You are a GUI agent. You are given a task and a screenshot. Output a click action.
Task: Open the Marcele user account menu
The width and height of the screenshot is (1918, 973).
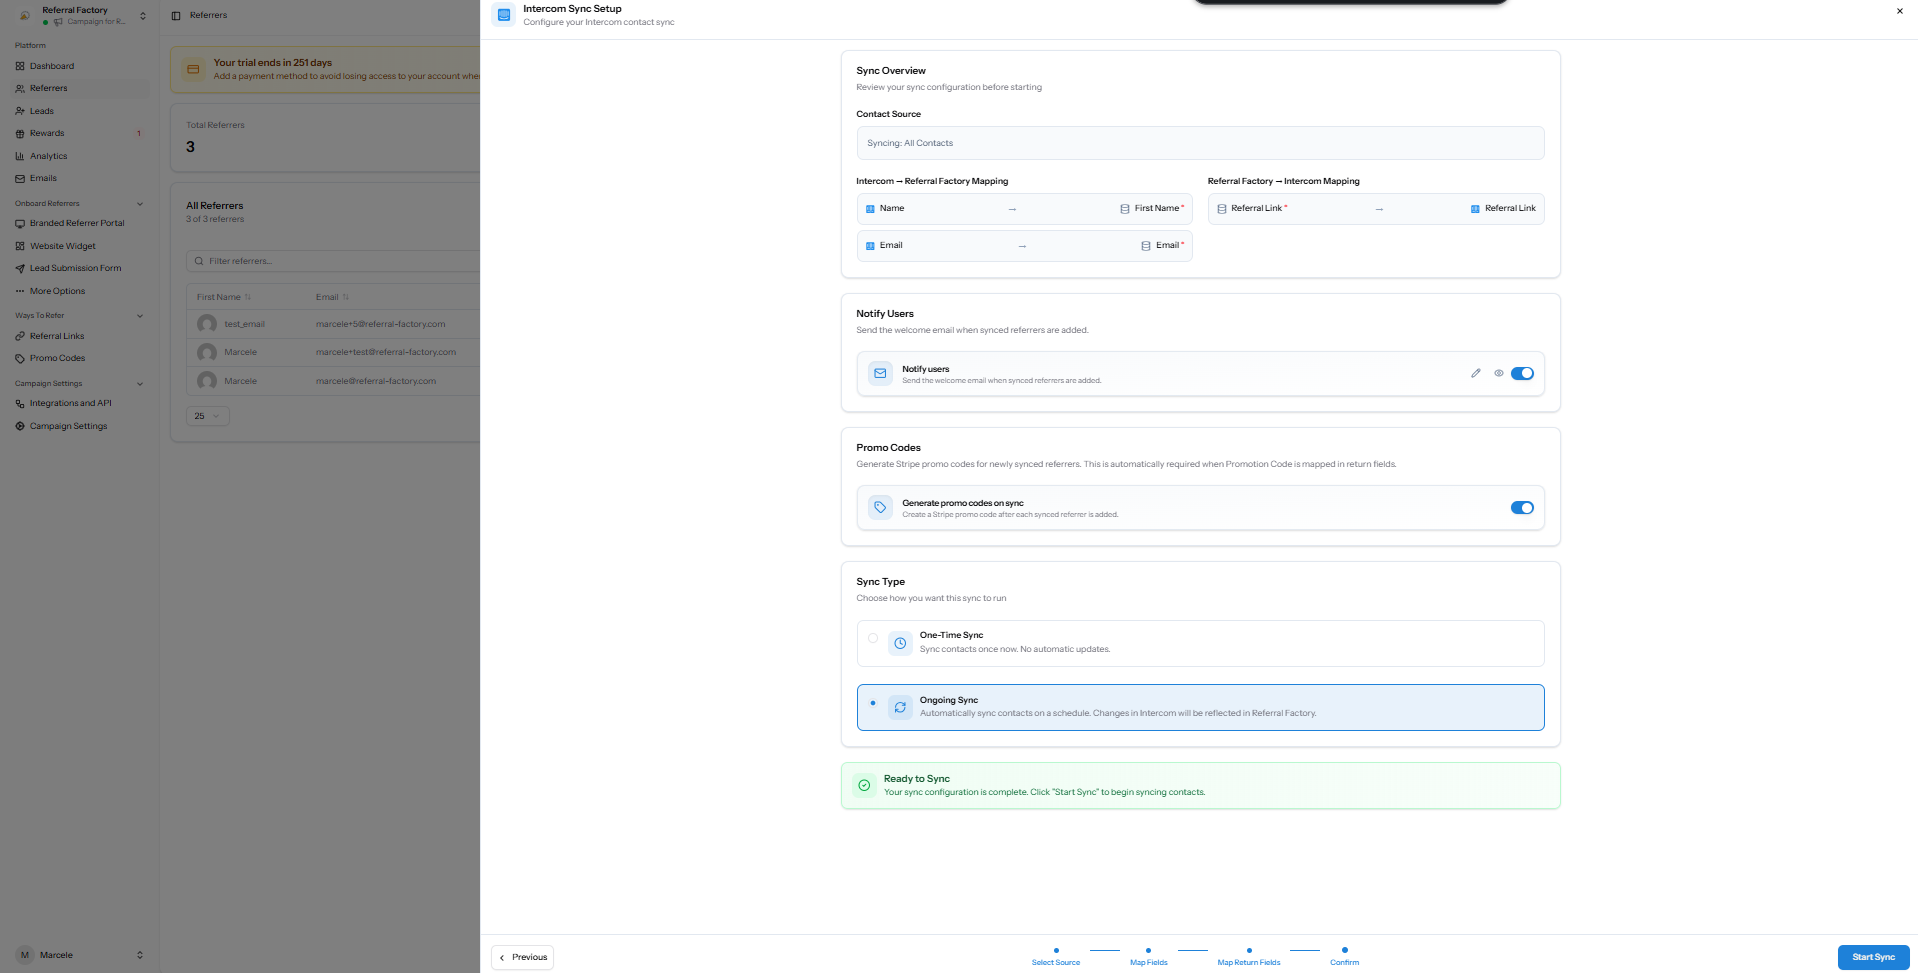point(80,955)
